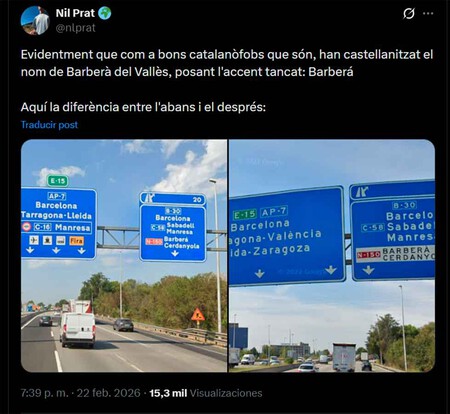
Task: Open the three-dot more options menu
Action: tap(428, 14)
